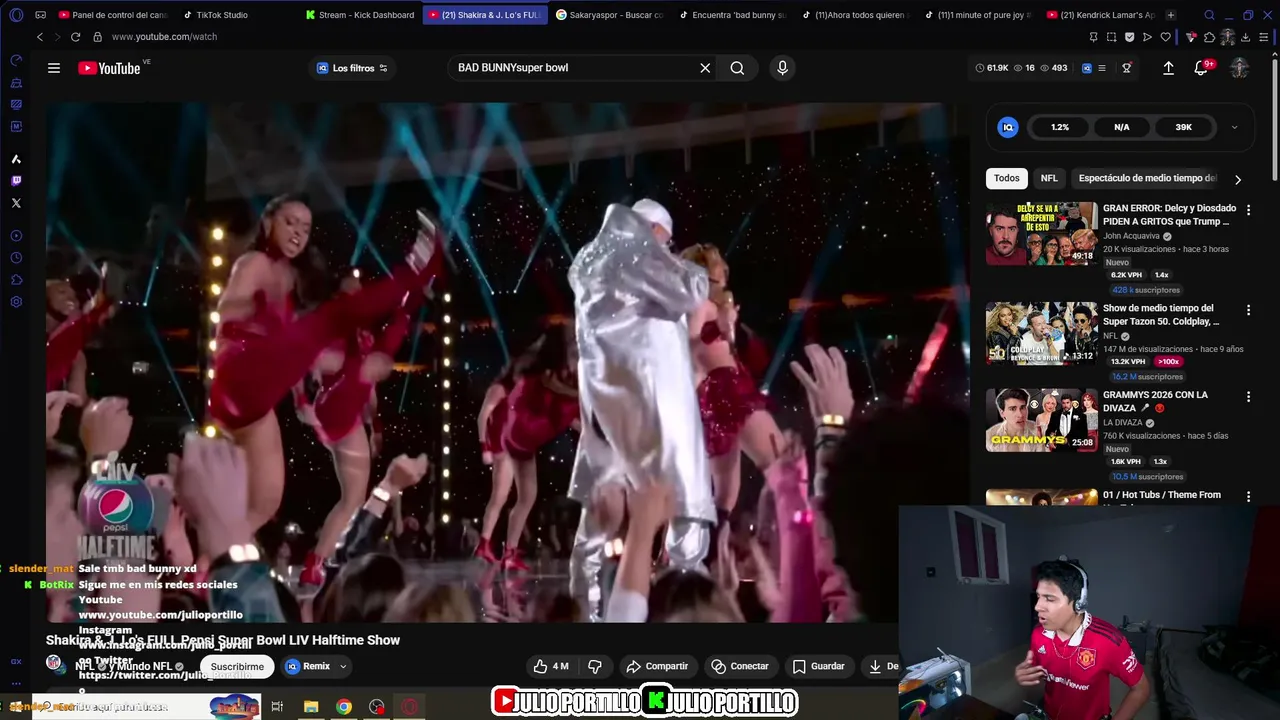Open the browser downloads icon
Screen dimensions: 1280x720
pos(1245,37)
